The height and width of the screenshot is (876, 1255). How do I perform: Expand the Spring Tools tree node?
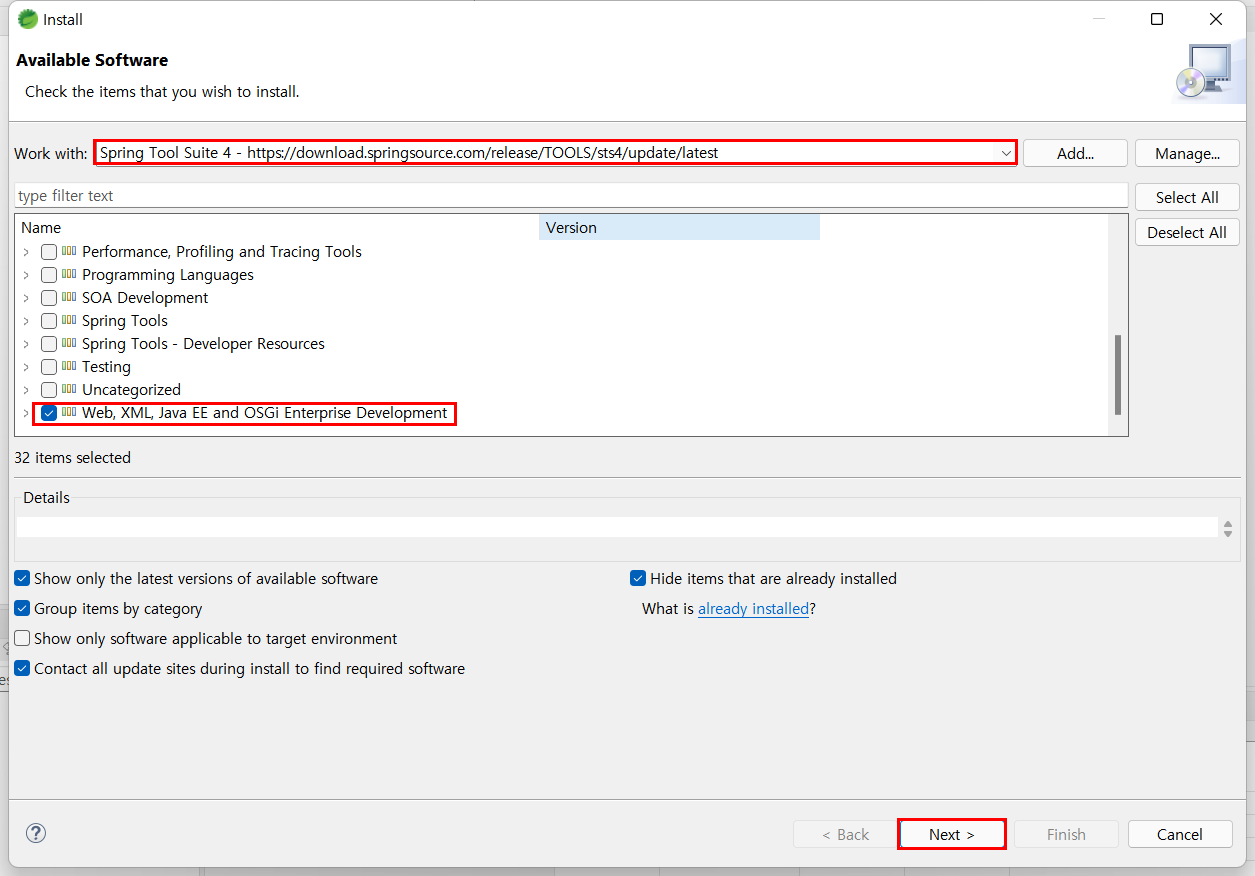pos(26,321)
